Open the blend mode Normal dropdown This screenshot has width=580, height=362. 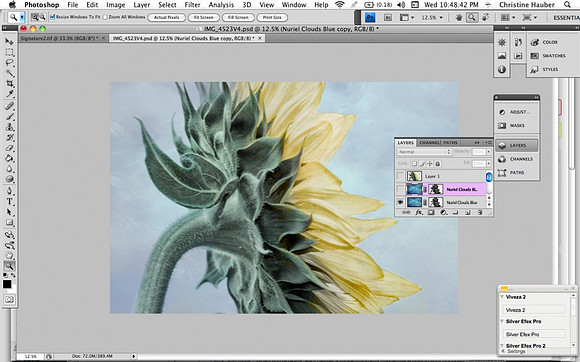(x=425, y=152)
